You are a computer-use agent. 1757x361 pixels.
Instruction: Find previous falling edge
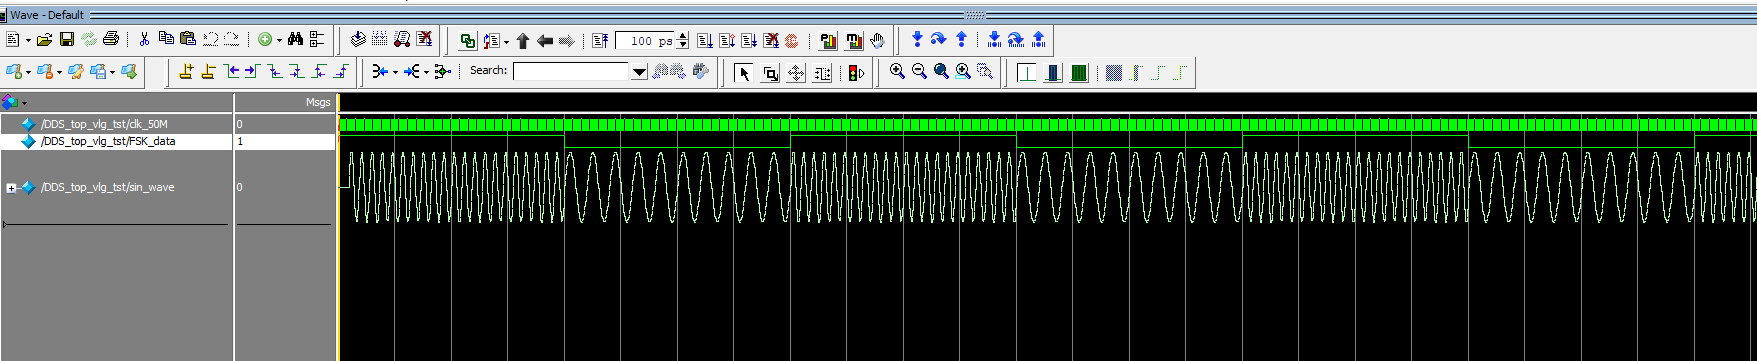(x=275, y=71)
